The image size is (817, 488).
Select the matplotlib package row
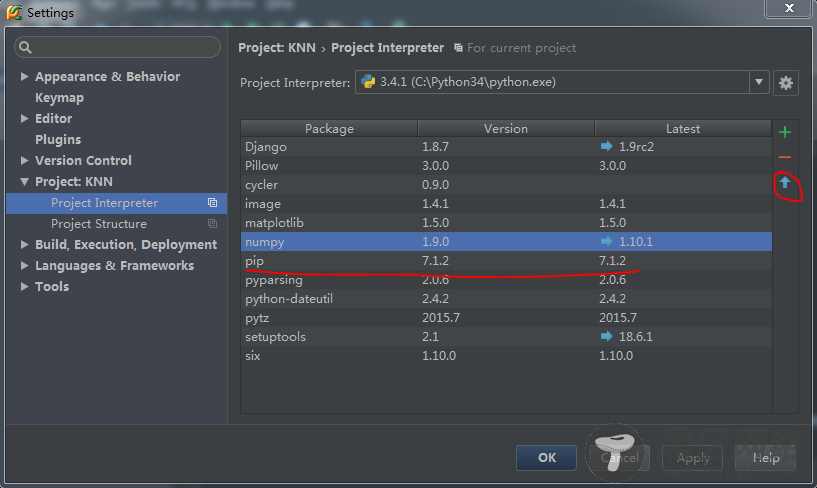(x=506, y=222)
